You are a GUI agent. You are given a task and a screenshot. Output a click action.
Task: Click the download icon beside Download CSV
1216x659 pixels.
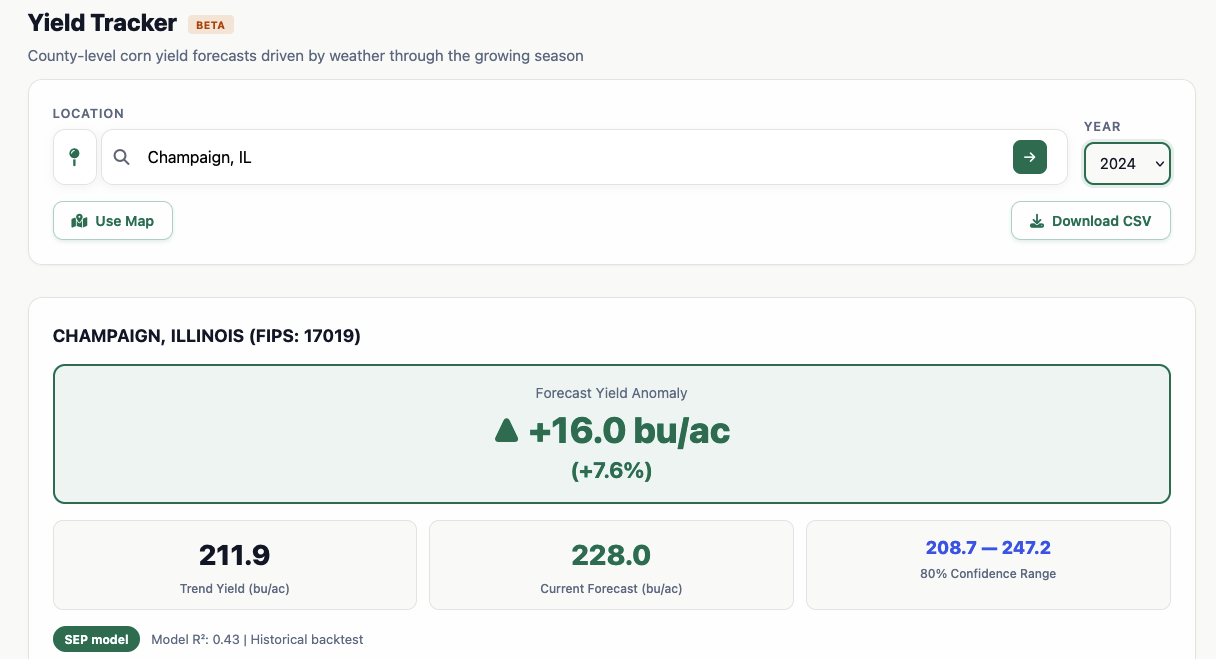1037,221
